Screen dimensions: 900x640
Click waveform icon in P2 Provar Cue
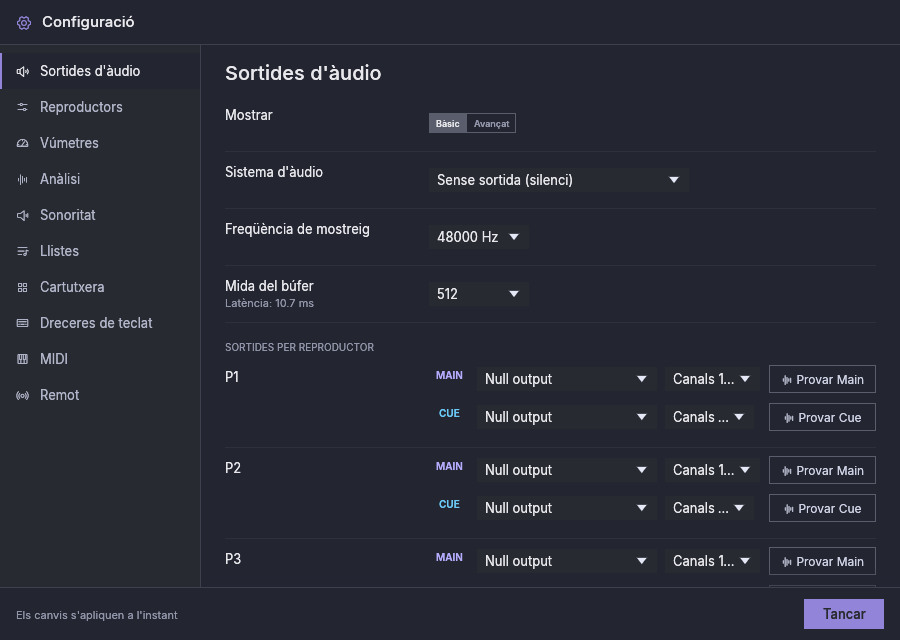[x=789, y=509]
